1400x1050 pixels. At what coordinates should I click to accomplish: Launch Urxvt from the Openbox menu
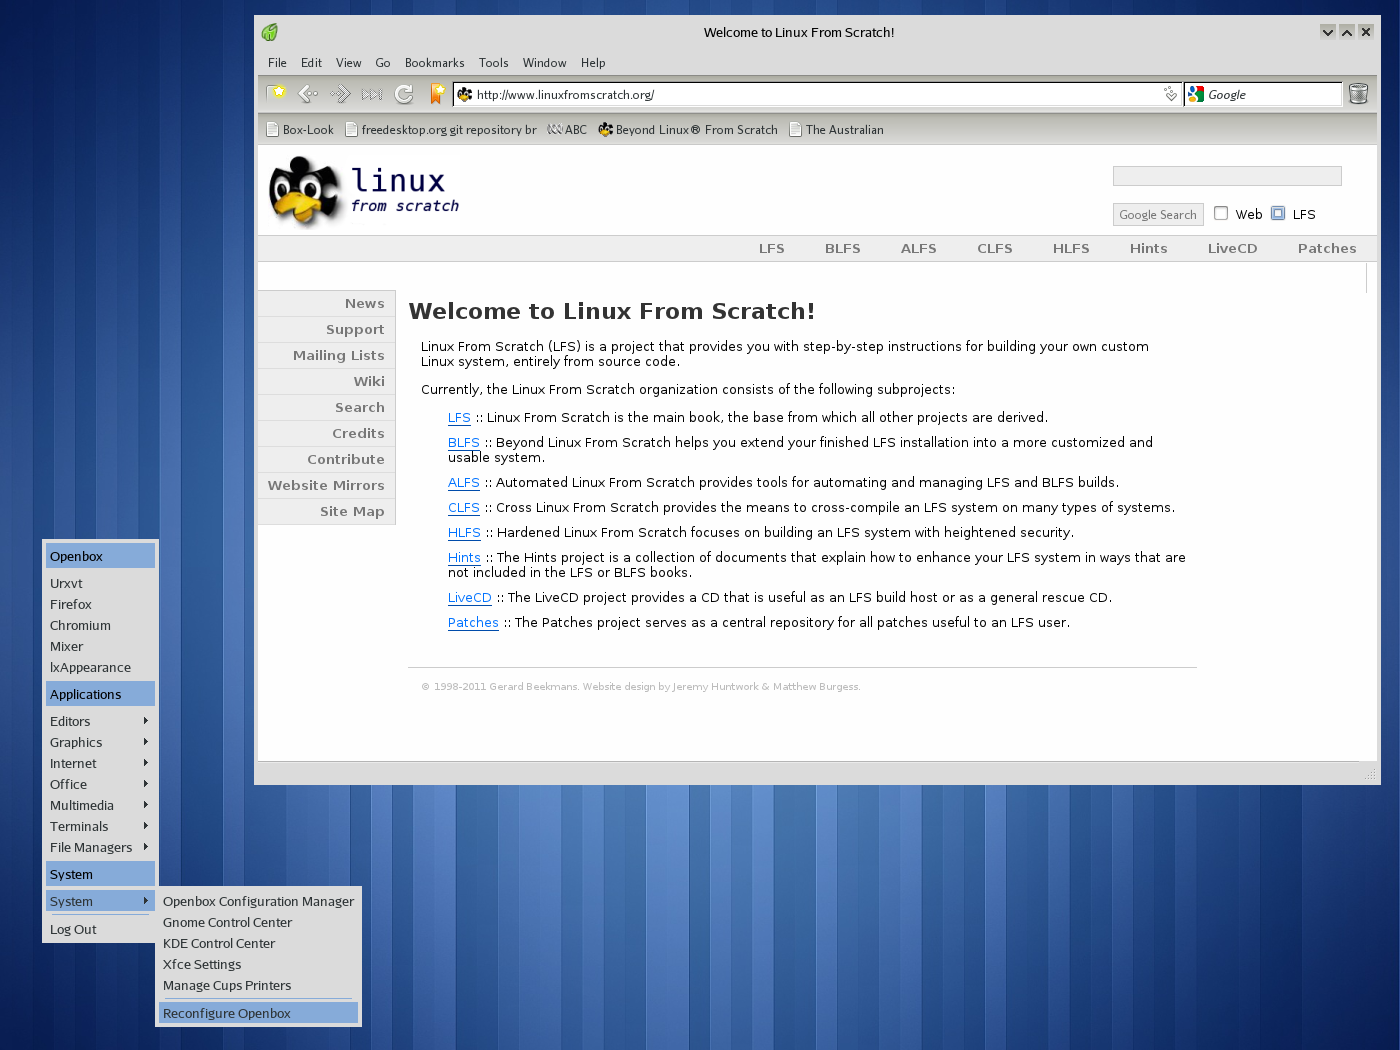(x=100, y=584)
